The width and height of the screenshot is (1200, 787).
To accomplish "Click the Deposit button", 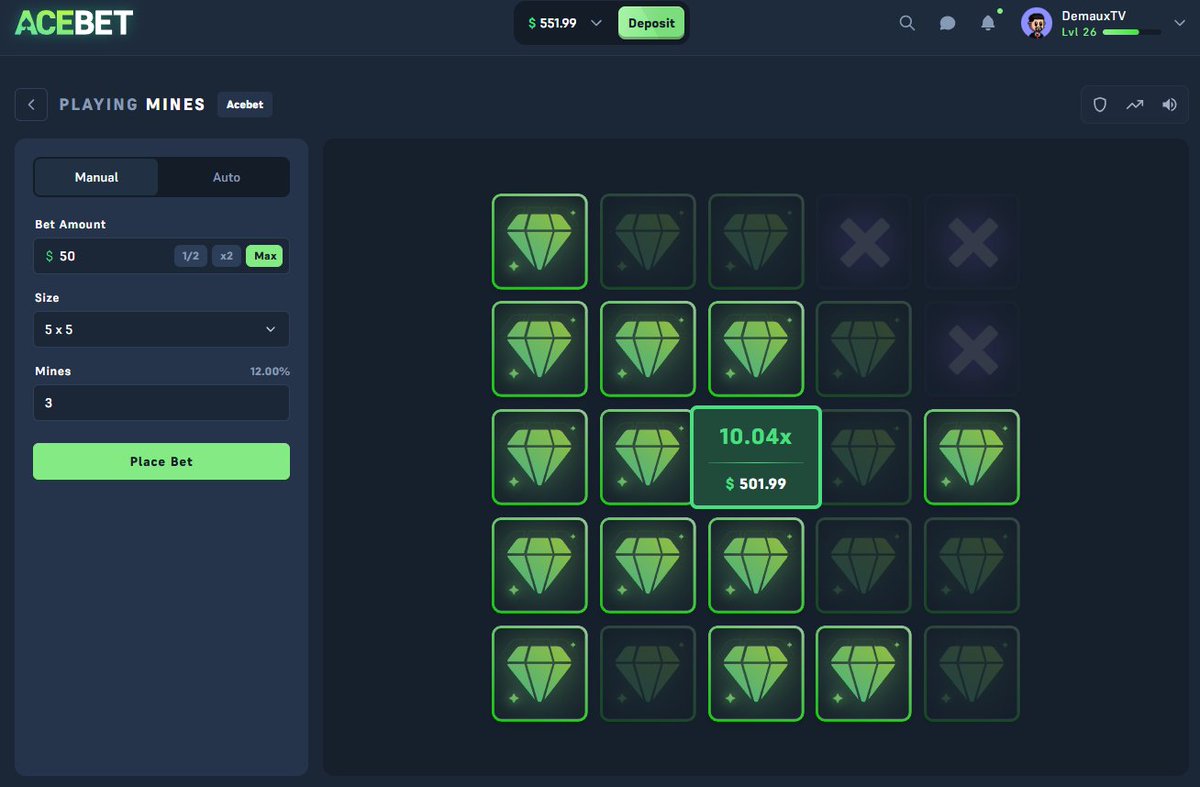I will pos(651,23).
